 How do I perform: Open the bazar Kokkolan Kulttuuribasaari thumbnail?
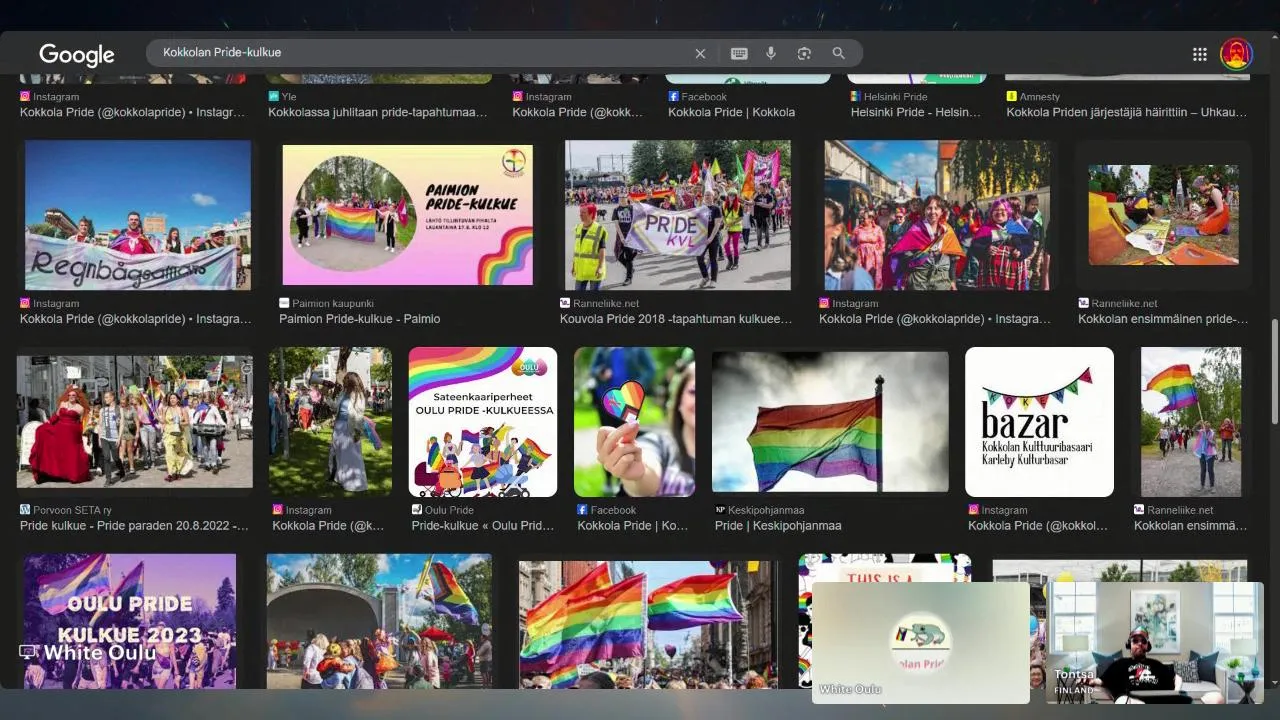pyautogui.click(x=1039, y=422)
